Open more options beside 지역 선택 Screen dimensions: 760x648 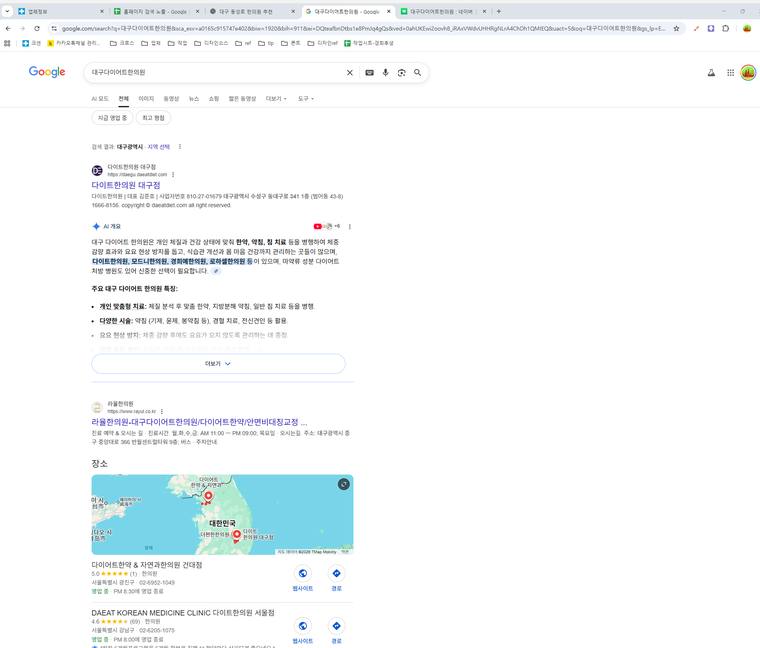coord(180,146)
